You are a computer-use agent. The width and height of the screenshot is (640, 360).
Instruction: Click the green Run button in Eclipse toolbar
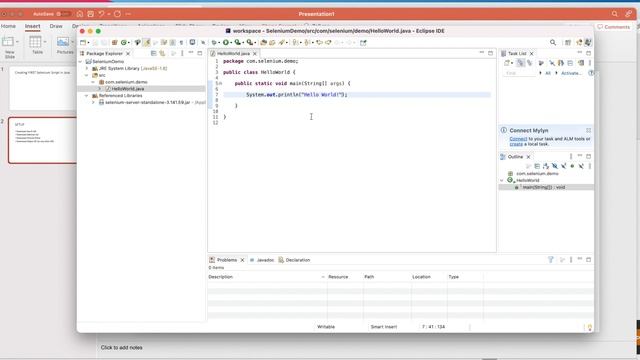click(225, 42)
